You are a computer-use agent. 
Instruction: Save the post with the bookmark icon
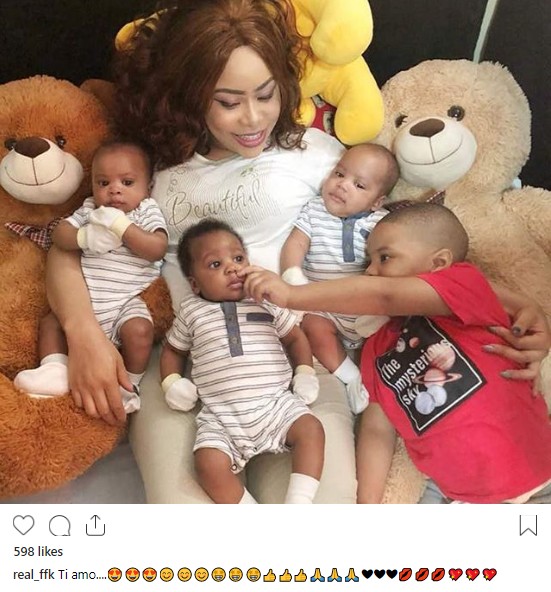[x=528, y=525]
